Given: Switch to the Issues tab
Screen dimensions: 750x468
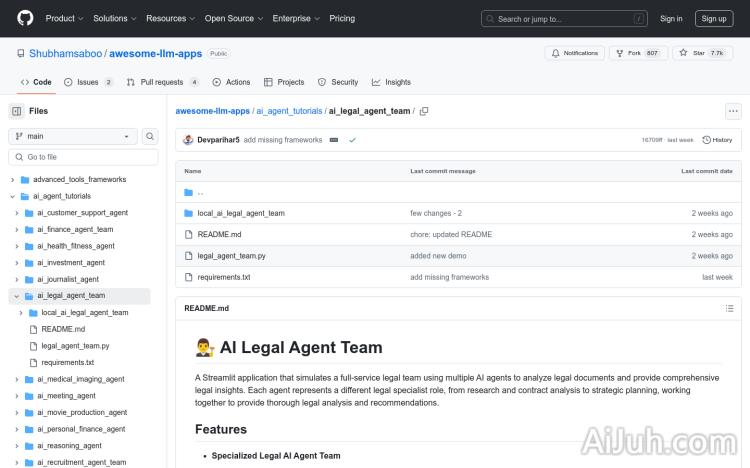Looking at the screenshot, I should 88,82.
